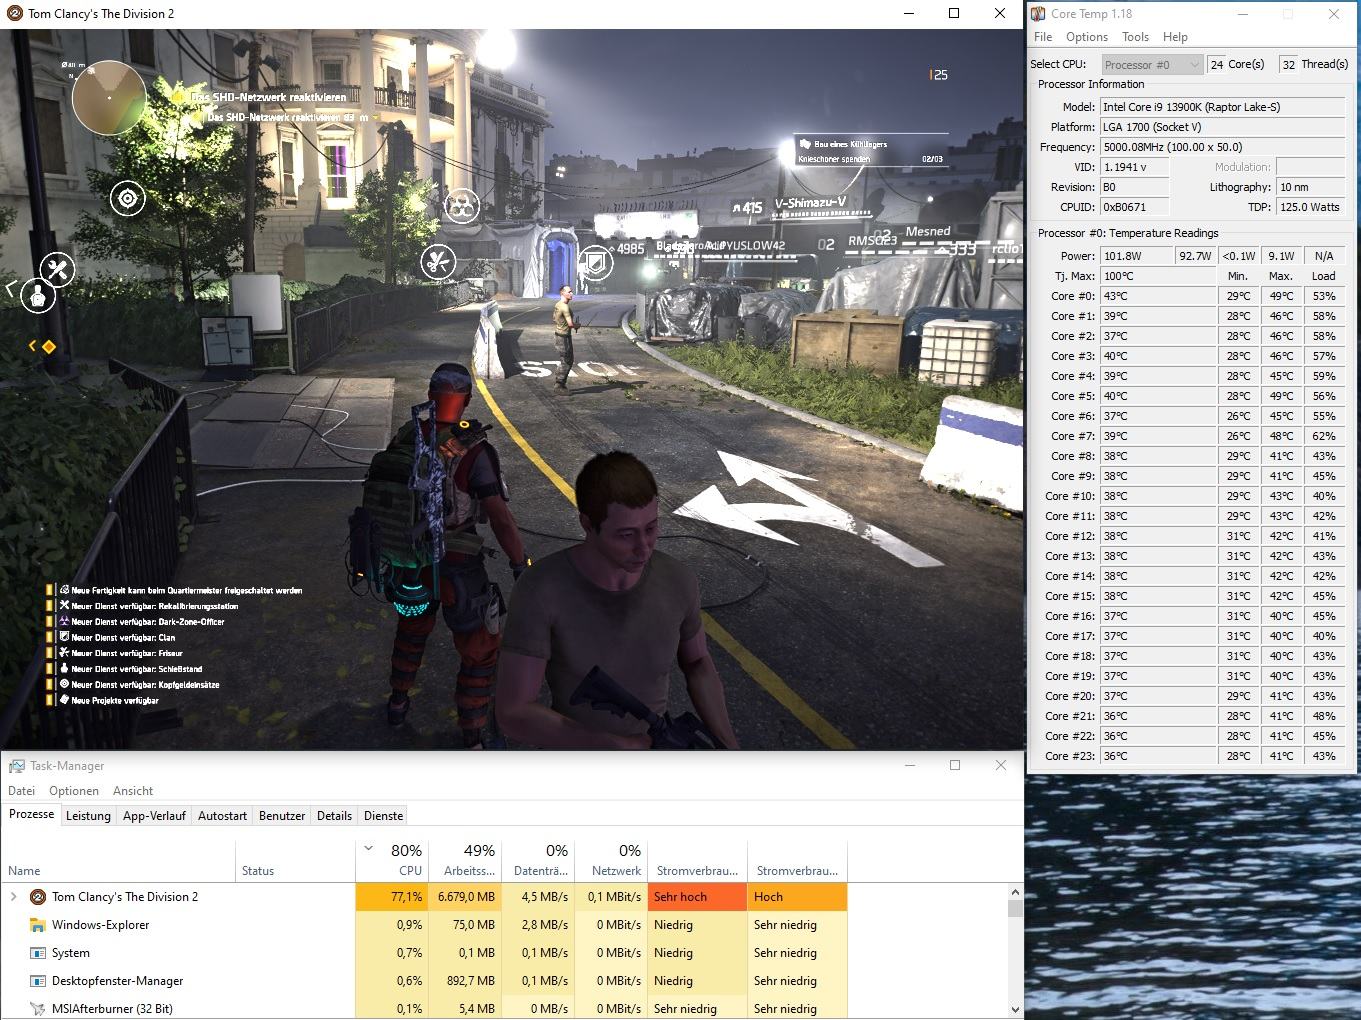Click the Task-Manager window title icon
Viewport: 1361px width, 1020px height.
[16, 766]
